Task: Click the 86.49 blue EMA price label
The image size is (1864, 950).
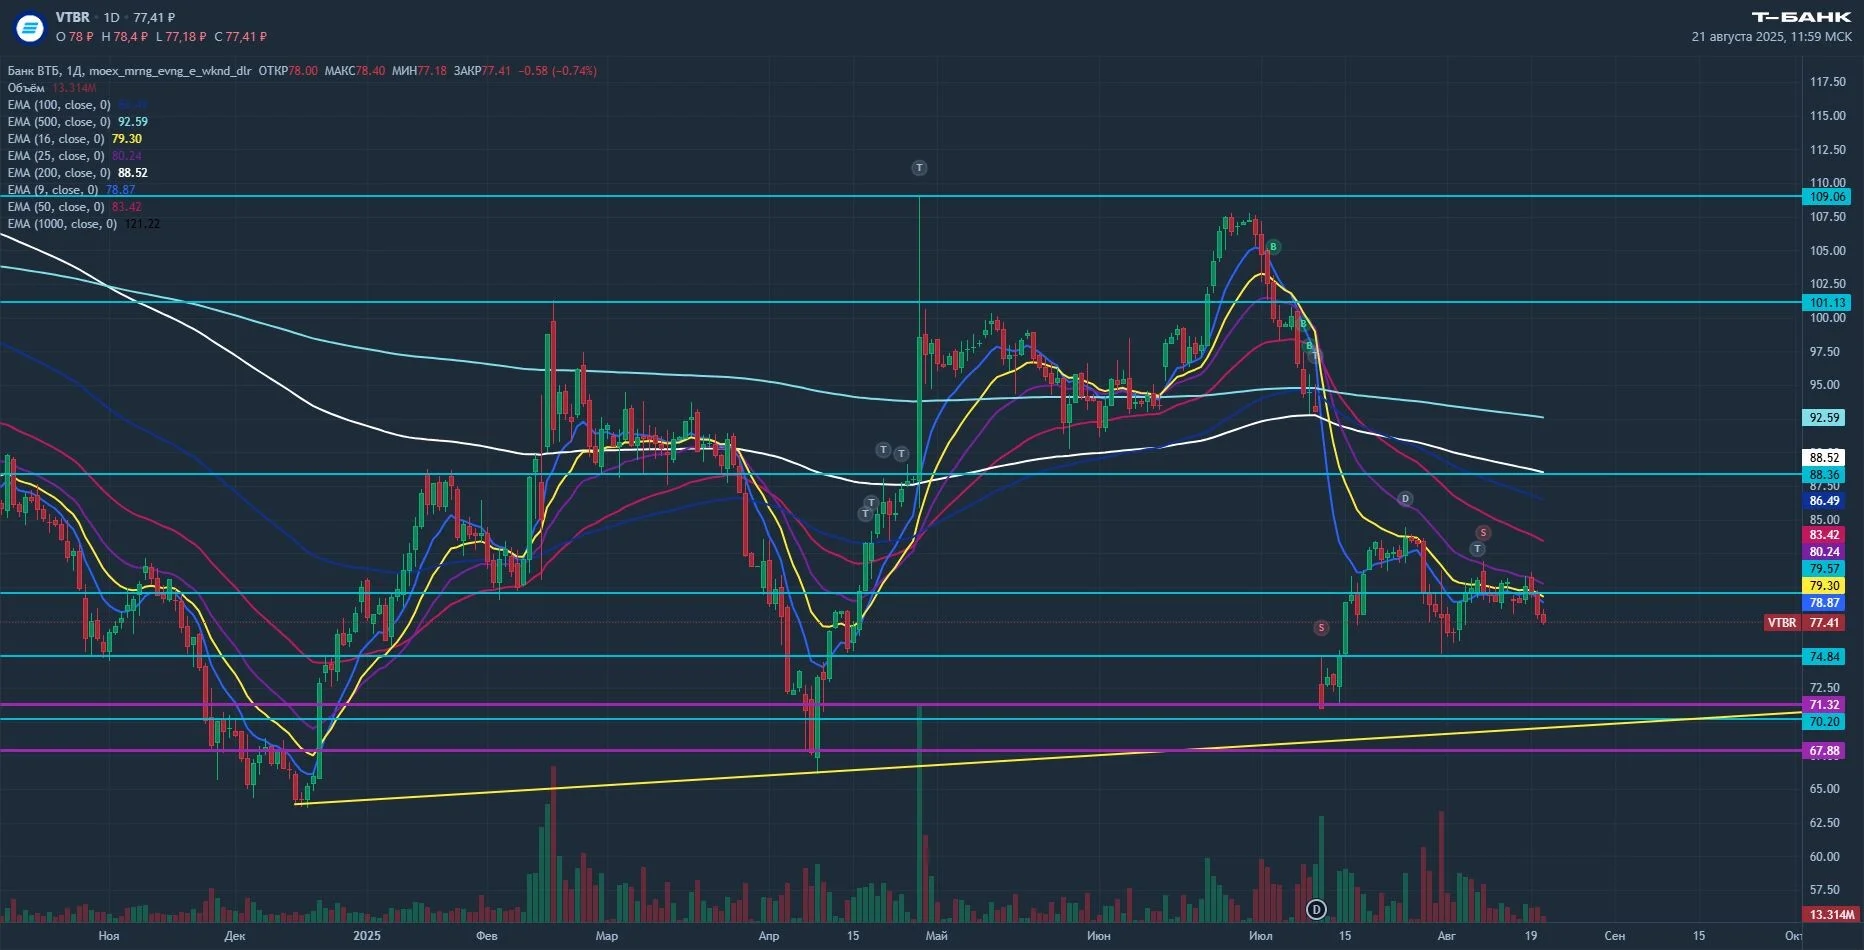Action: 1824,501
